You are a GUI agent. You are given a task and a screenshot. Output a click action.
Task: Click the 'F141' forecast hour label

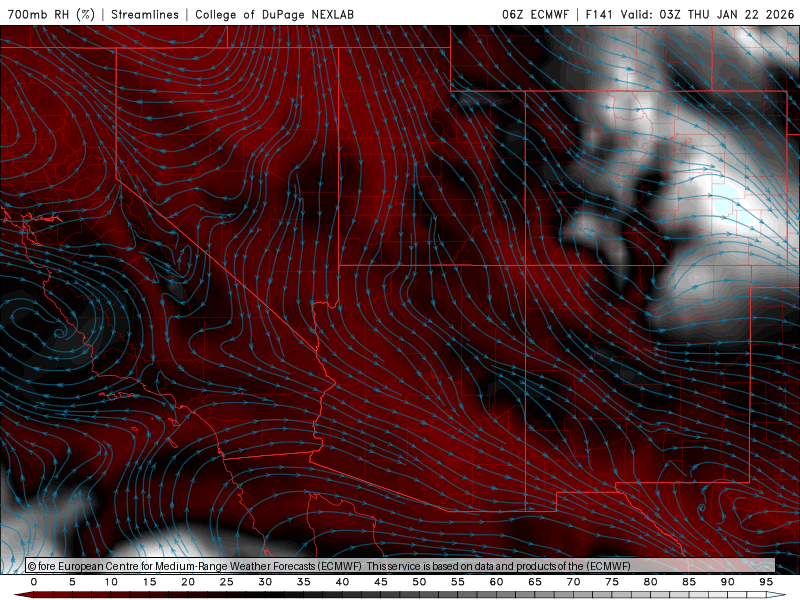(599, 14)
